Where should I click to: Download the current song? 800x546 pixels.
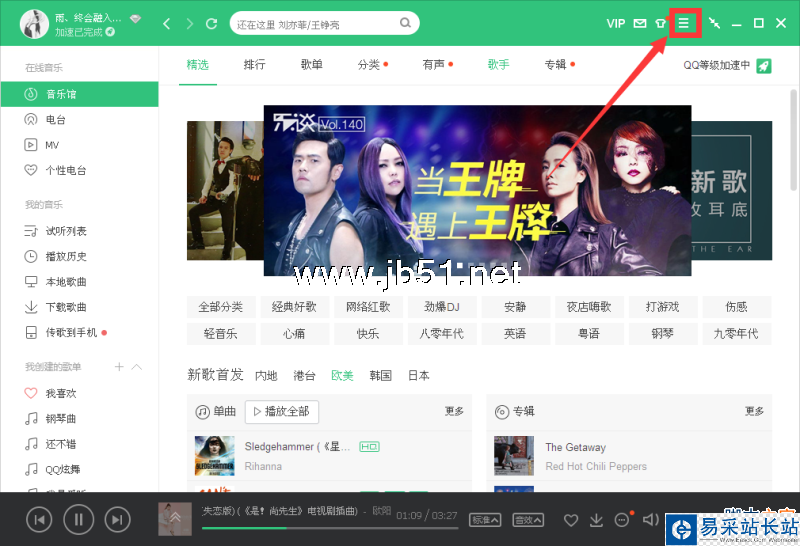(x=596, y=520)
